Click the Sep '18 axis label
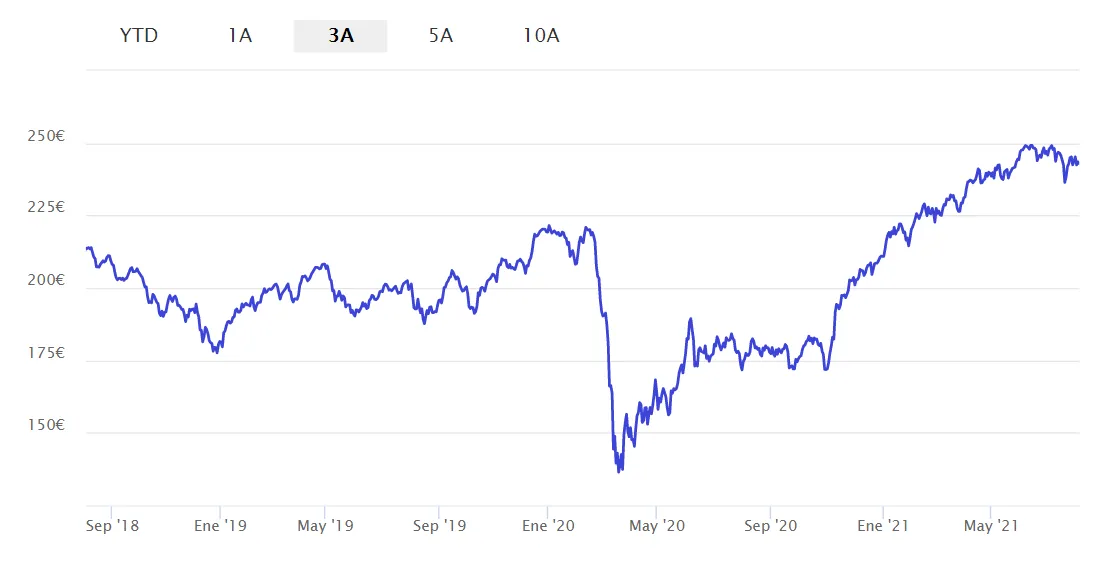 (112, 525)
